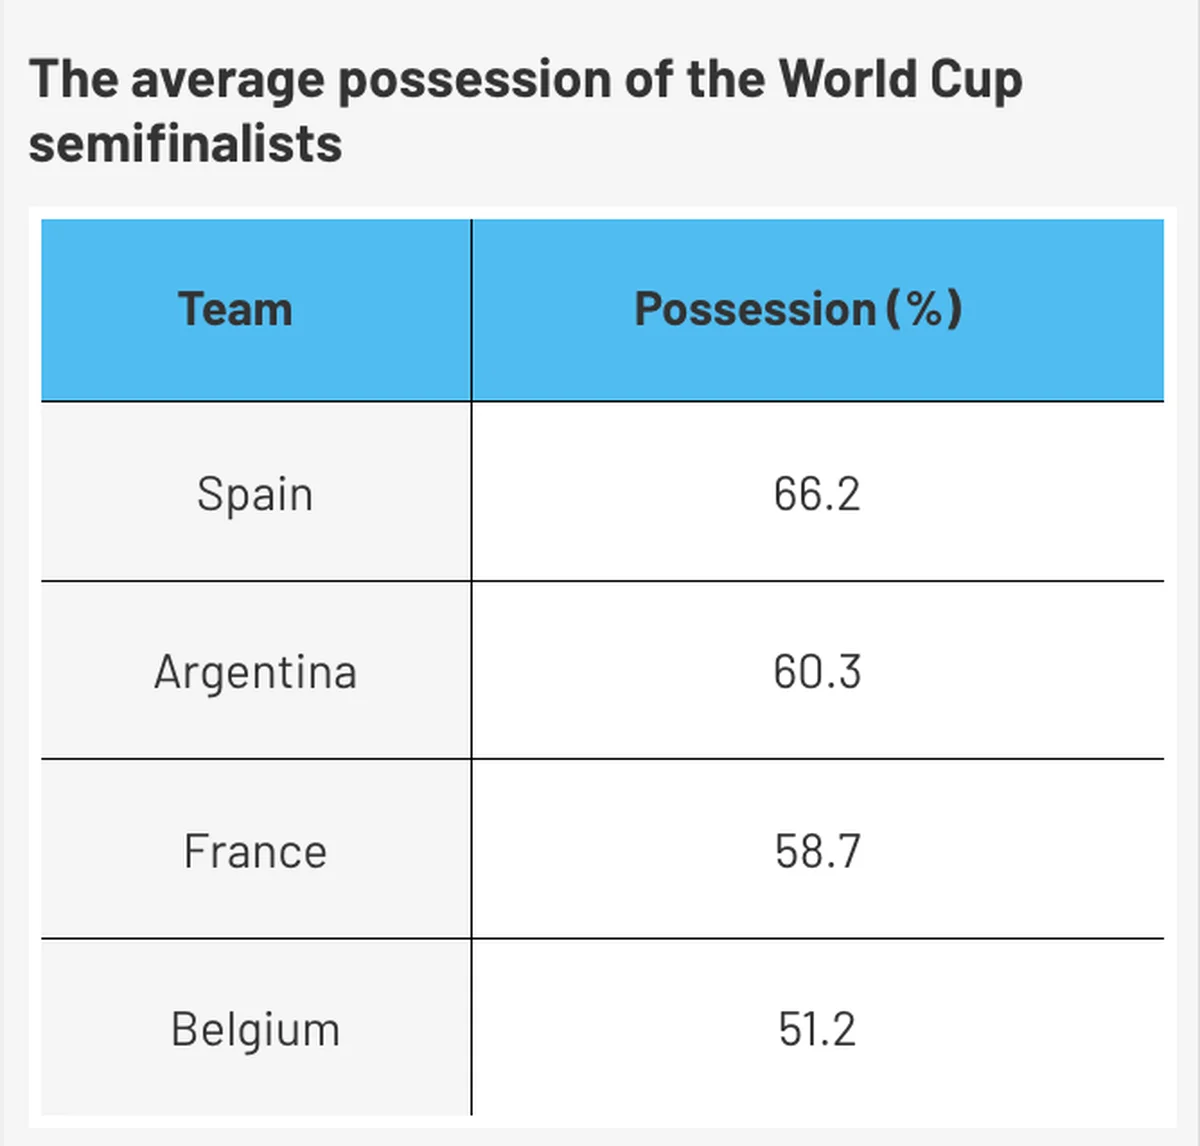Image resolution: width=1200 pixels, height=1146 pixels.
Task: Click Spain's 66.2 possession value
Action: click(x=817, y=493)
